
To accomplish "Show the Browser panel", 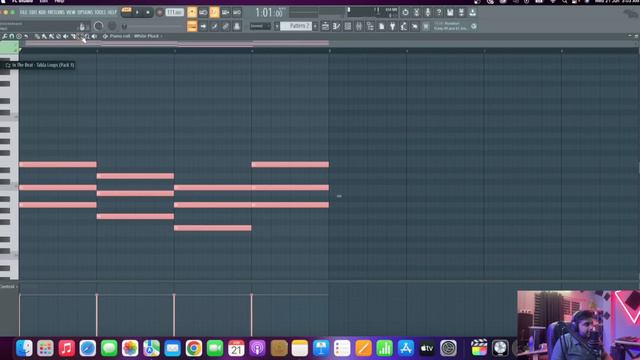I will pos(370,26).
